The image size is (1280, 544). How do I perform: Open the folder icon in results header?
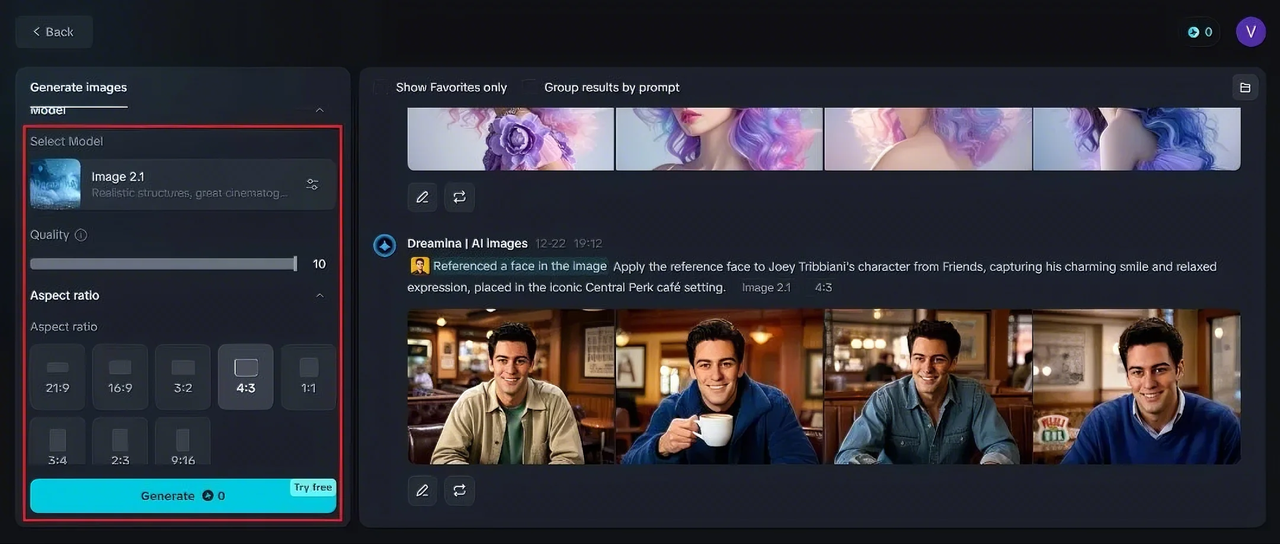click(1245, 87)
